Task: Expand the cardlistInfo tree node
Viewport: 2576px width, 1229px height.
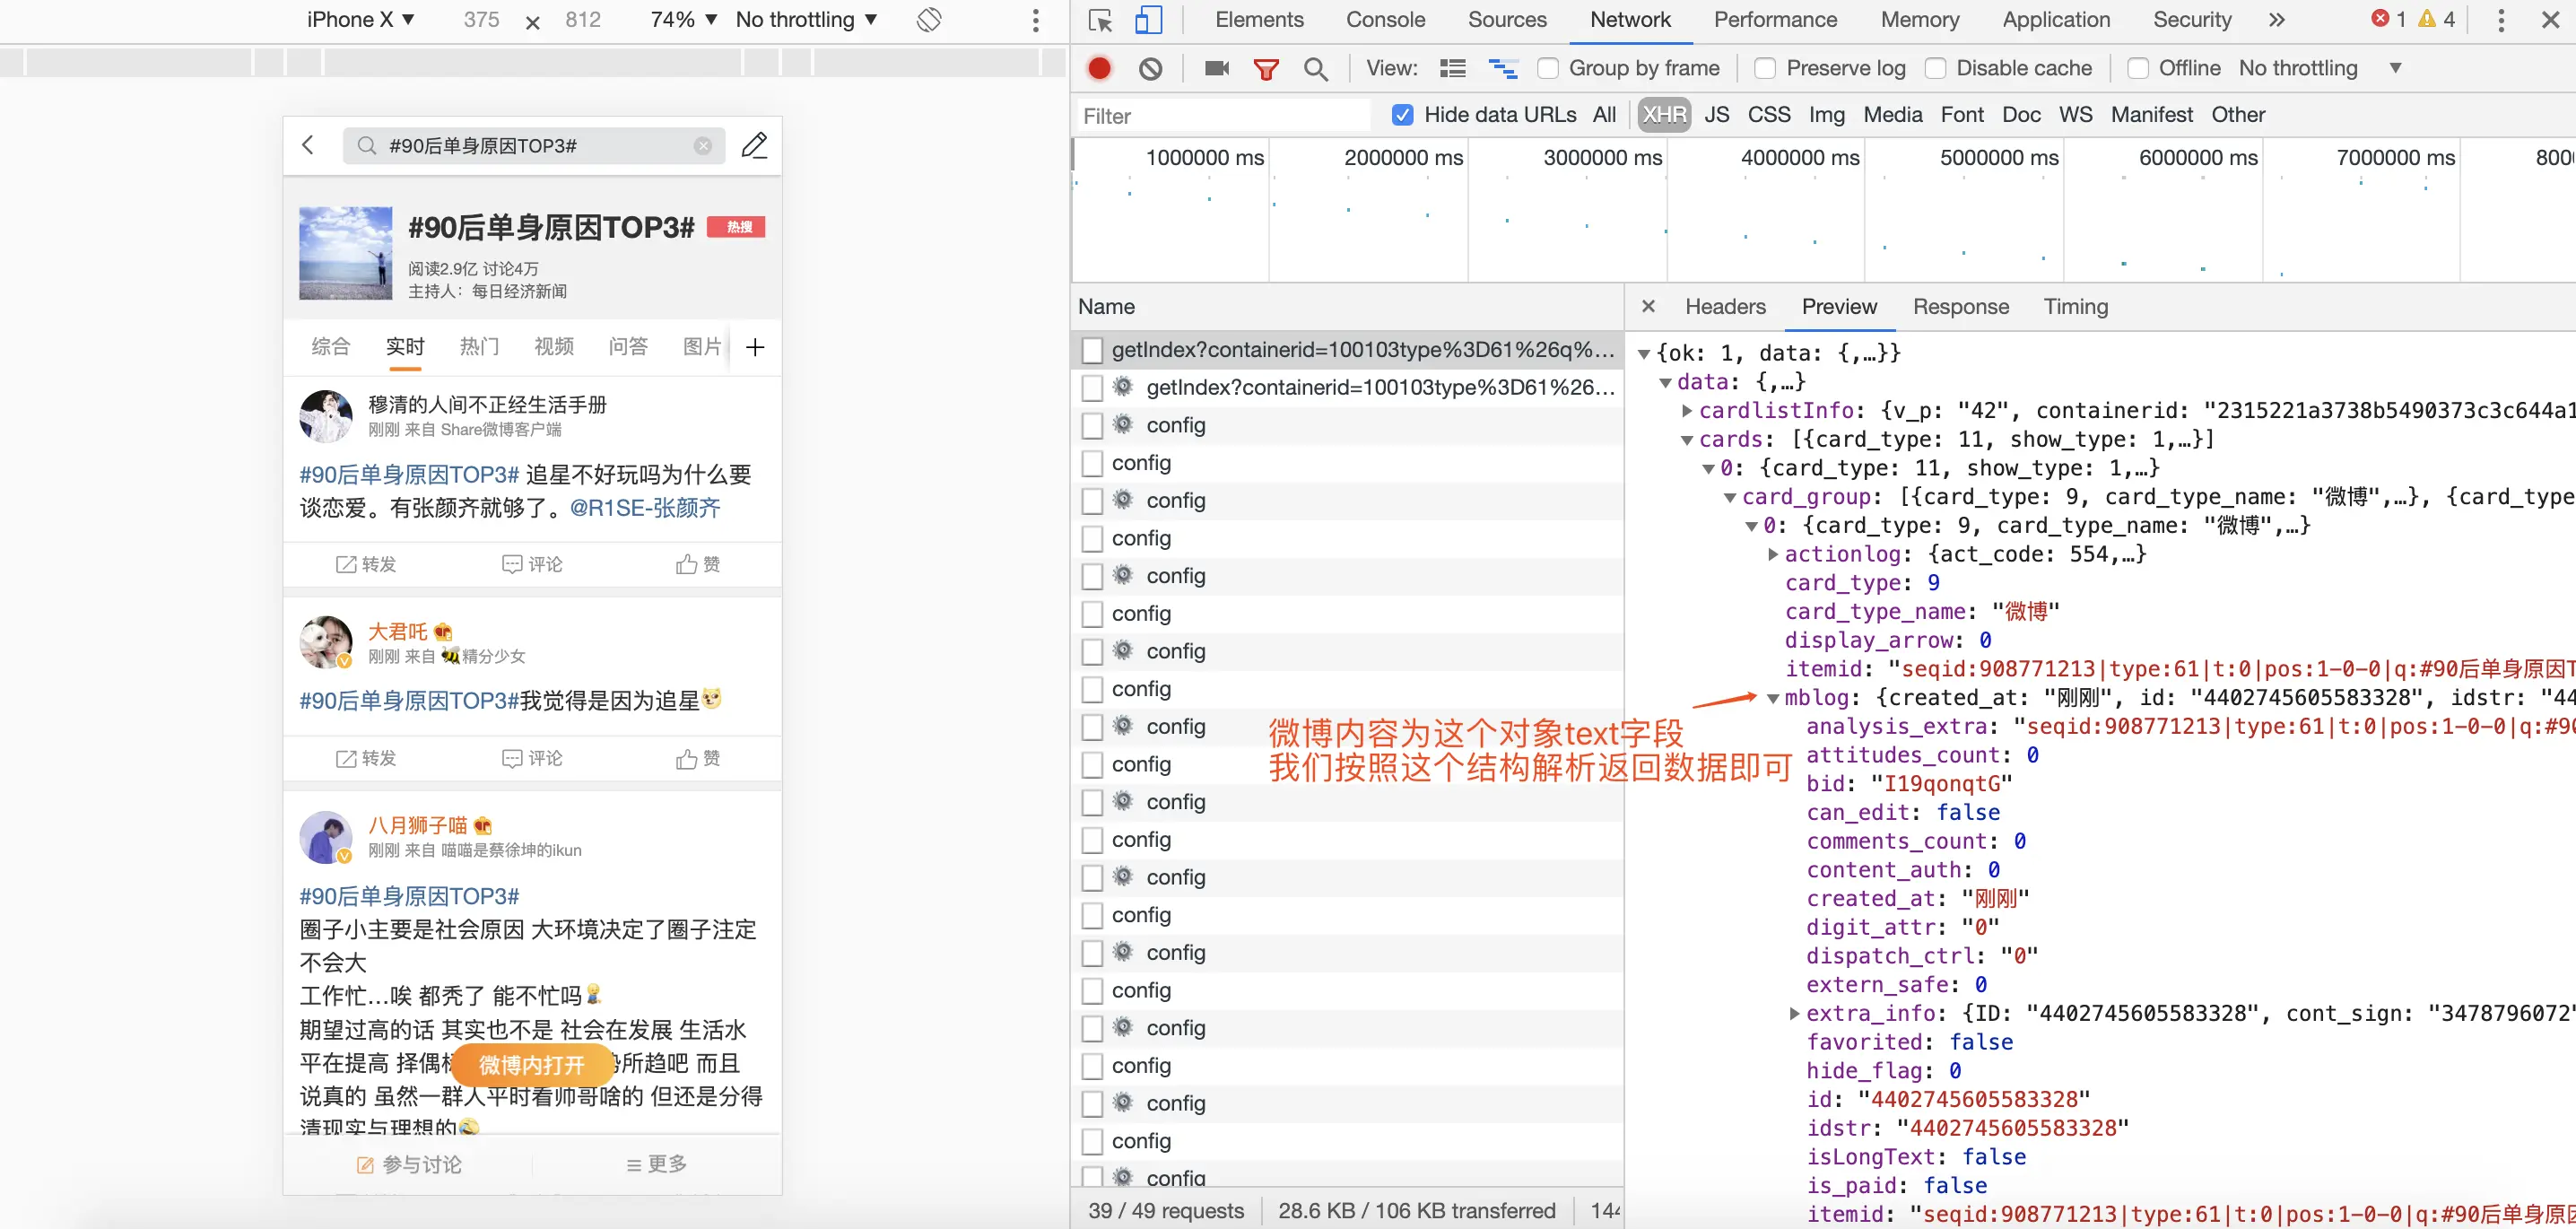Action: click(x=1687, y=411)
